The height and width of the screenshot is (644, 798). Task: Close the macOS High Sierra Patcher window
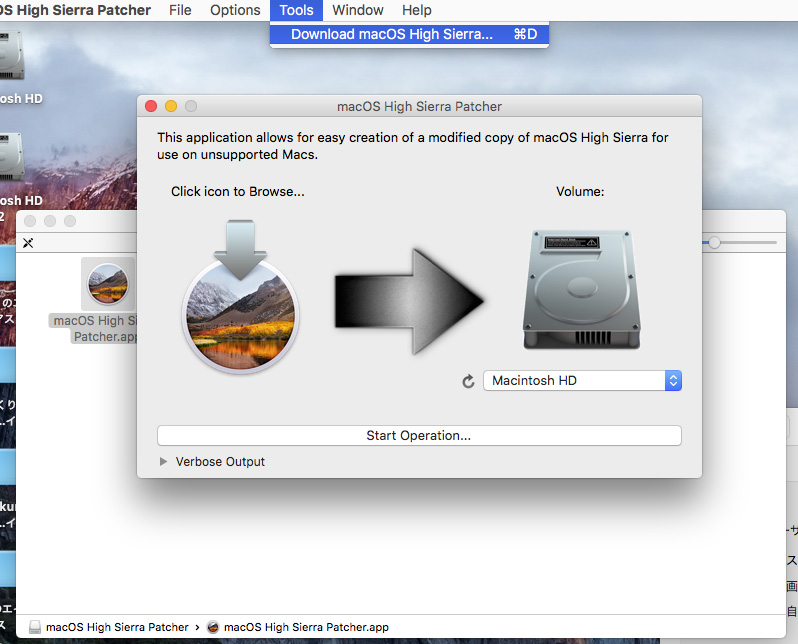151,106
